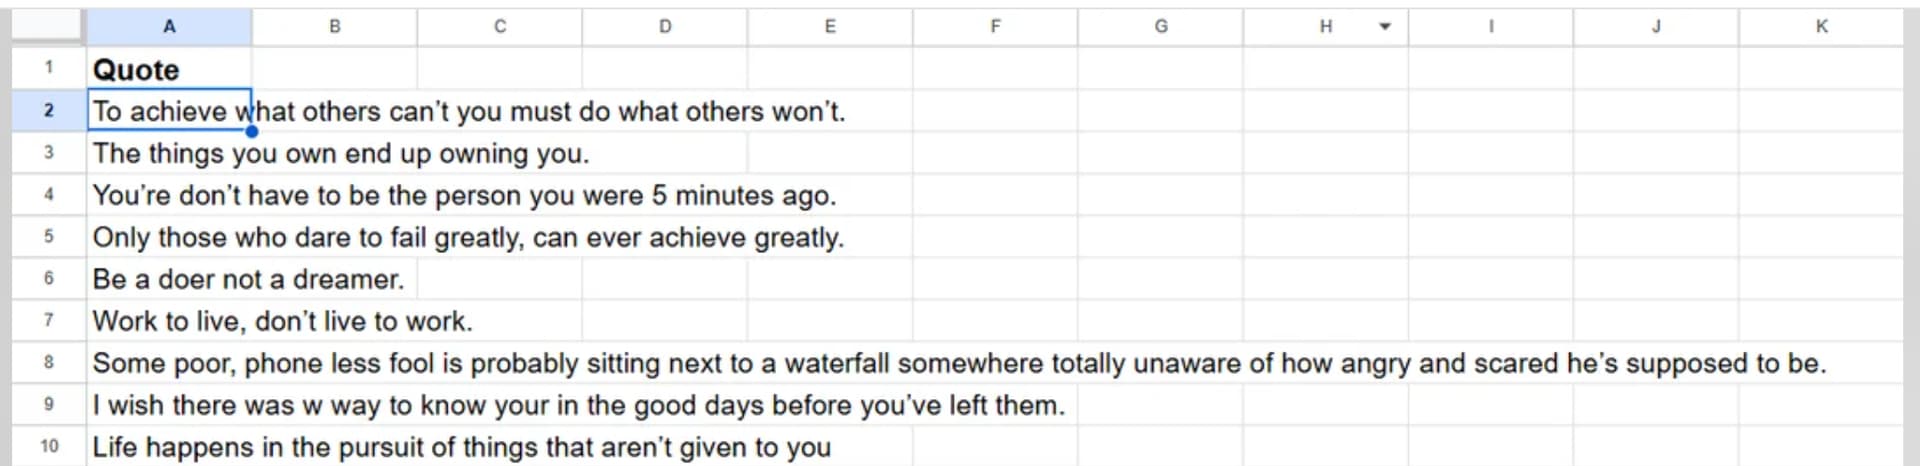
Task: Select the "The things you own" quote cell
Action: [x=168, y=153]
